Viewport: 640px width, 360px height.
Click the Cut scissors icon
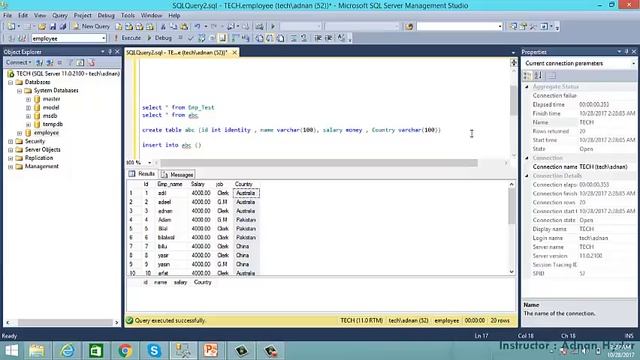click(163, 27)
